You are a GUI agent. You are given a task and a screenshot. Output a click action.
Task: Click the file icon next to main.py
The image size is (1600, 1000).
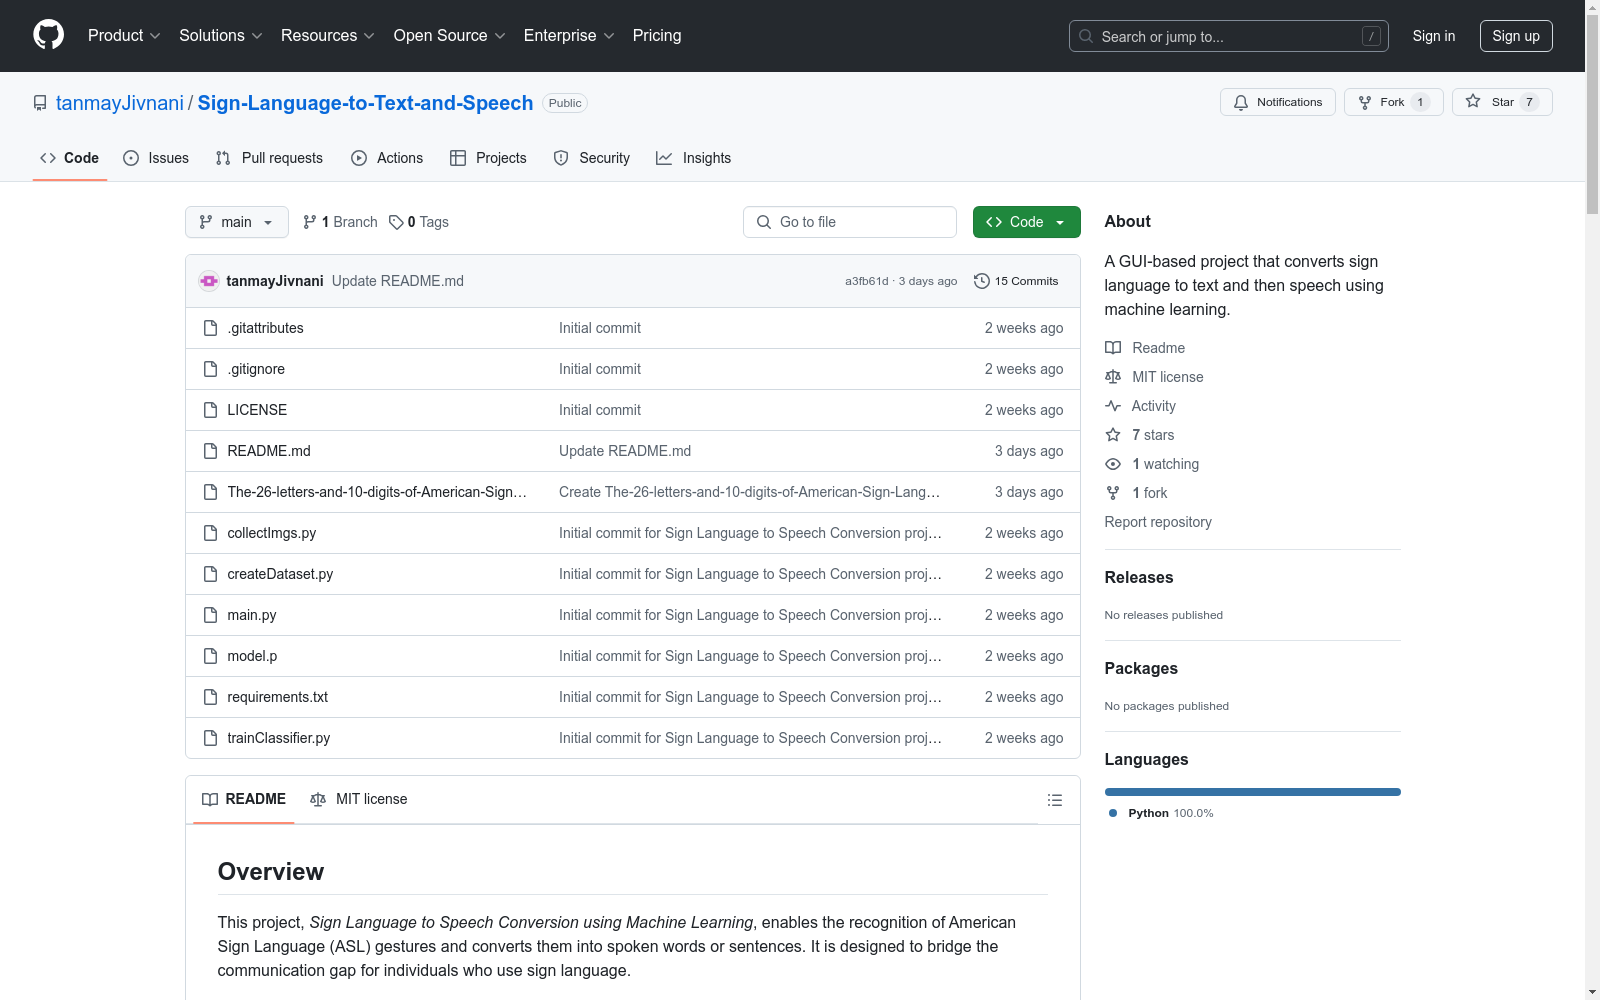pos(210,615)
